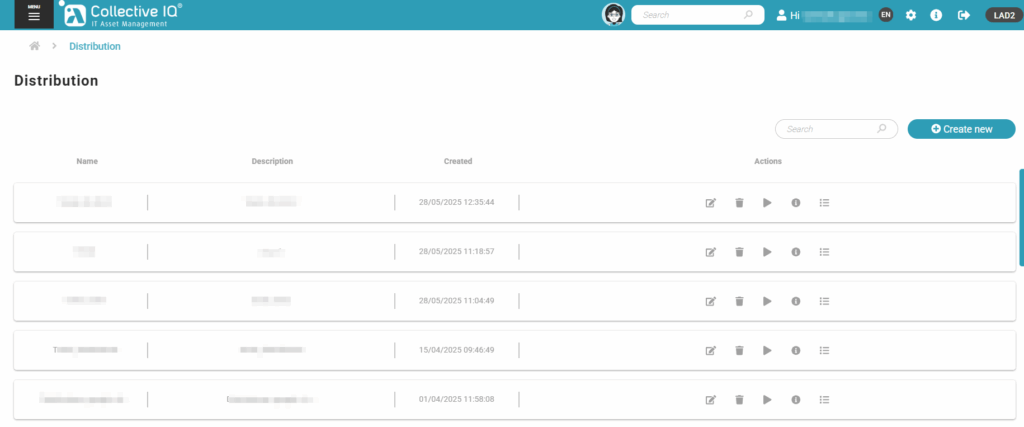Image resolution: width=1024 pixels, height=427 pixels.
Task: Run the distribution created 28/05/2025 11:04:49
Action: point(767,300)
